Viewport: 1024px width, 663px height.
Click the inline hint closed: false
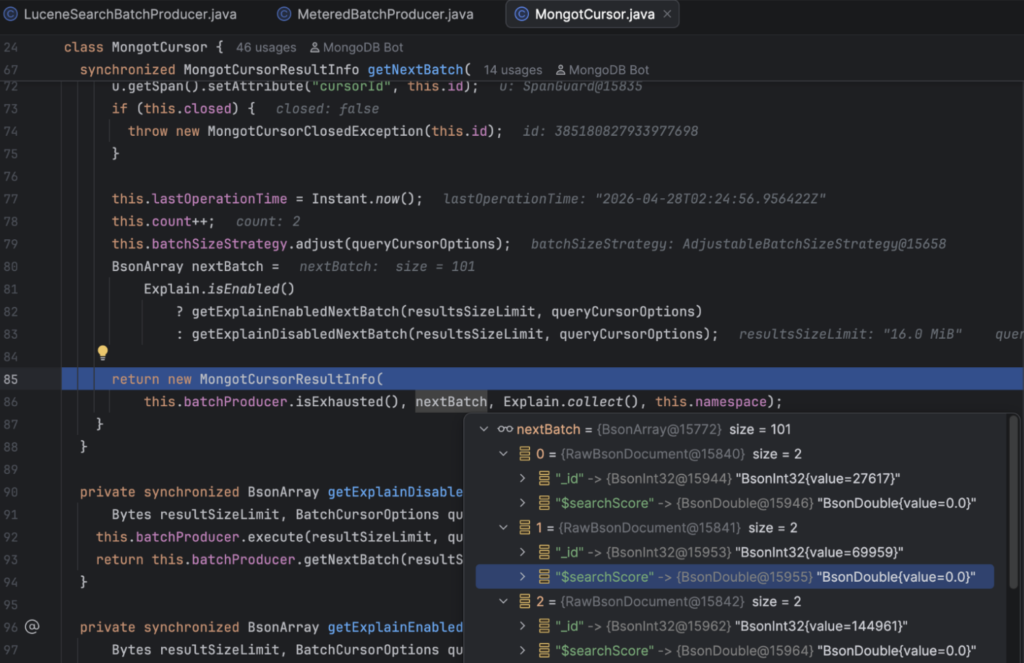coord(327,108)
